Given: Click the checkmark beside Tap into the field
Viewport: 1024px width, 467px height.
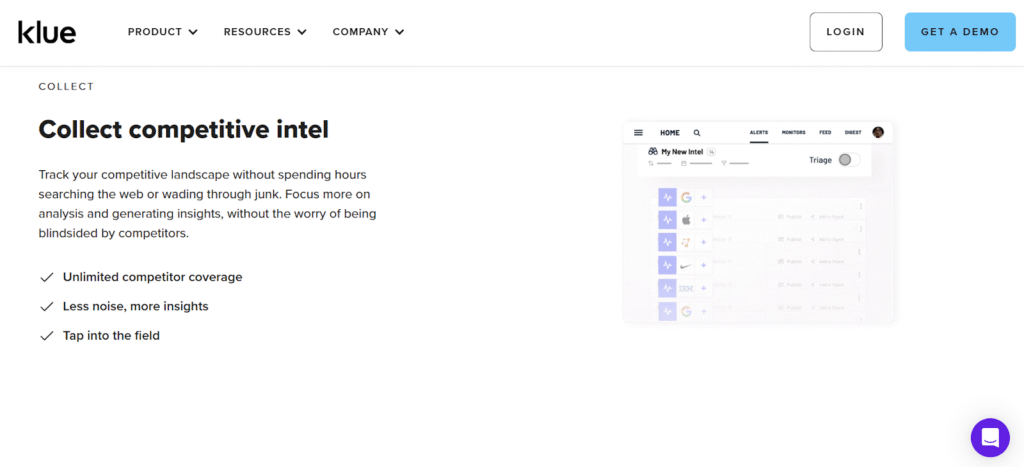Looking at the screenshot, I should [x=46, y=336].
